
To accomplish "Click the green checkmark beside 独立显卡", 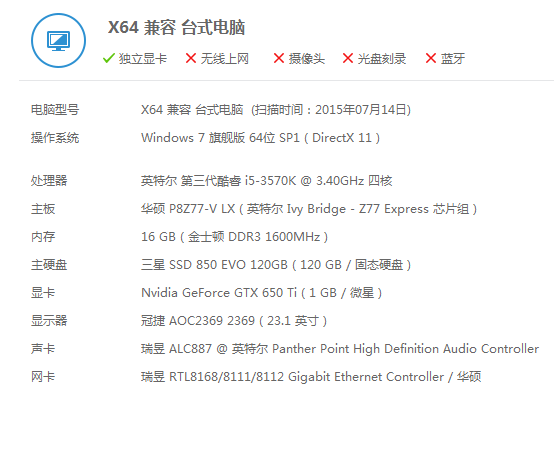I will pyautogui.click(x=108, y=58).
